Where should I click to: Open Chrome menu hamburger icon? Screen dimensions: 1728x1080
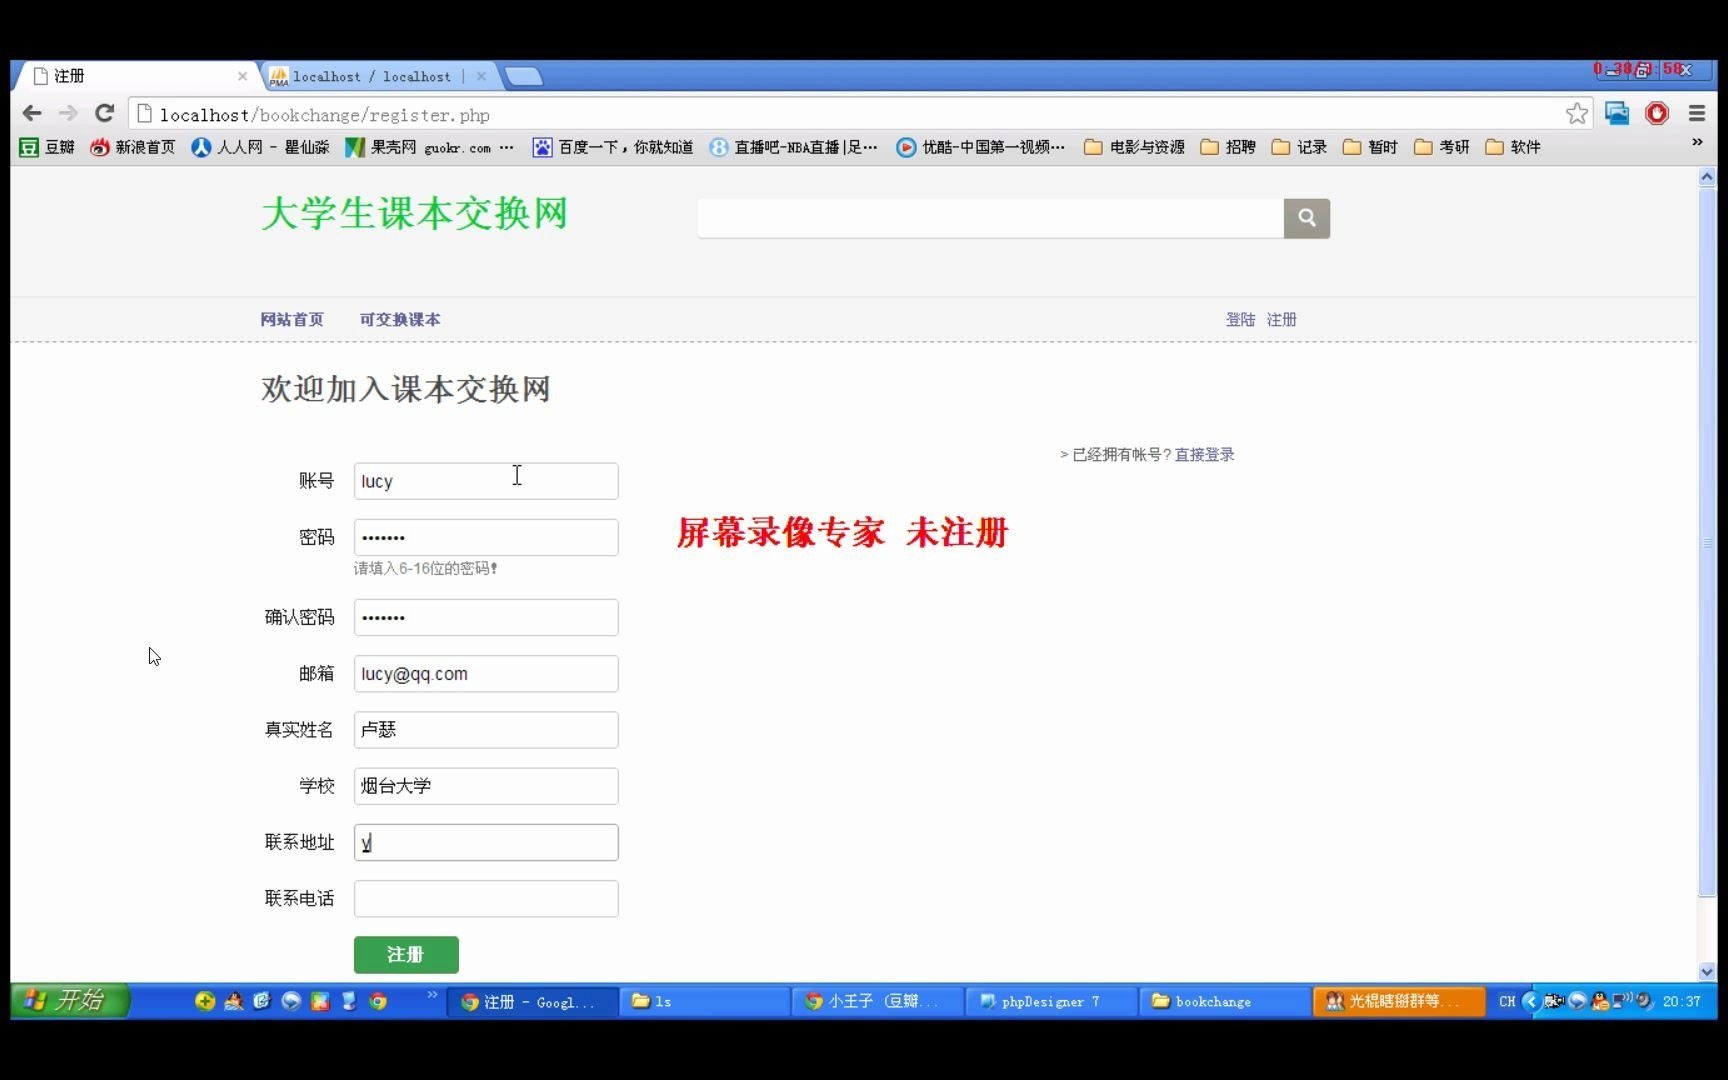(x=1697, y=114)
